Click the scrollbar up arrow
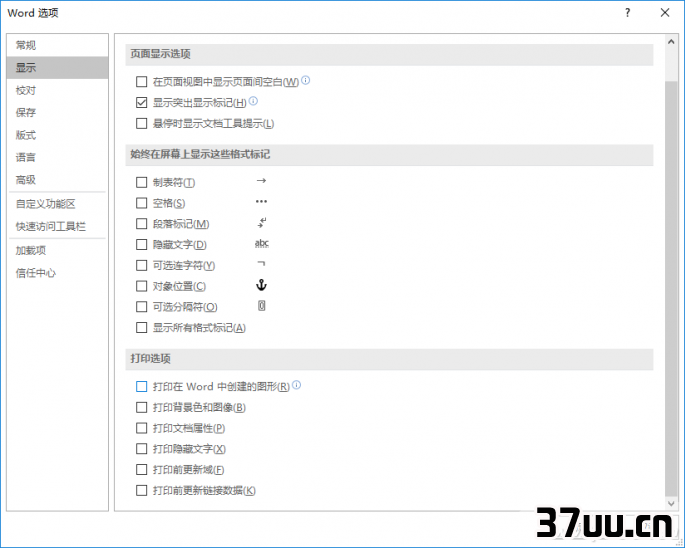 pos(671,42)
